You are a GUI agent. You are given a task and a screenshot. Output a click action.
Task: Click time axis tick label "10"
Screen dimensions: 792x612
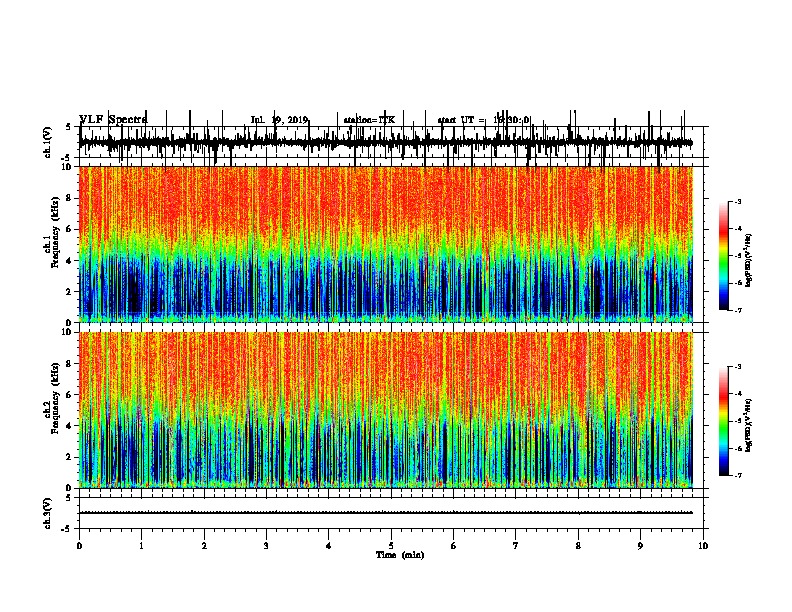pyautogui.click(x=703, y=546)
